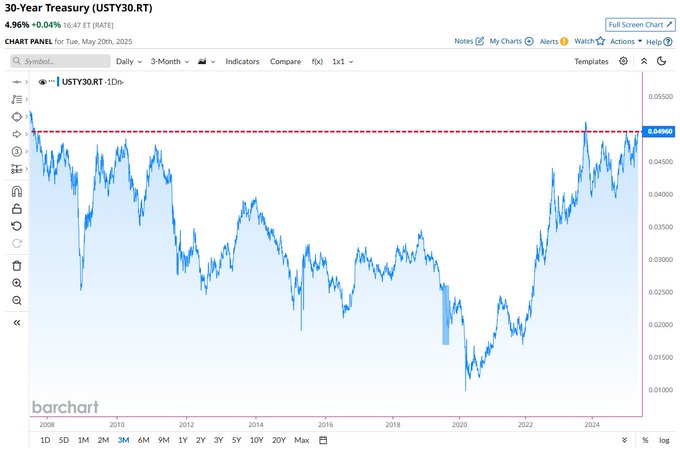Toggle percent scale button

point(645,440)
